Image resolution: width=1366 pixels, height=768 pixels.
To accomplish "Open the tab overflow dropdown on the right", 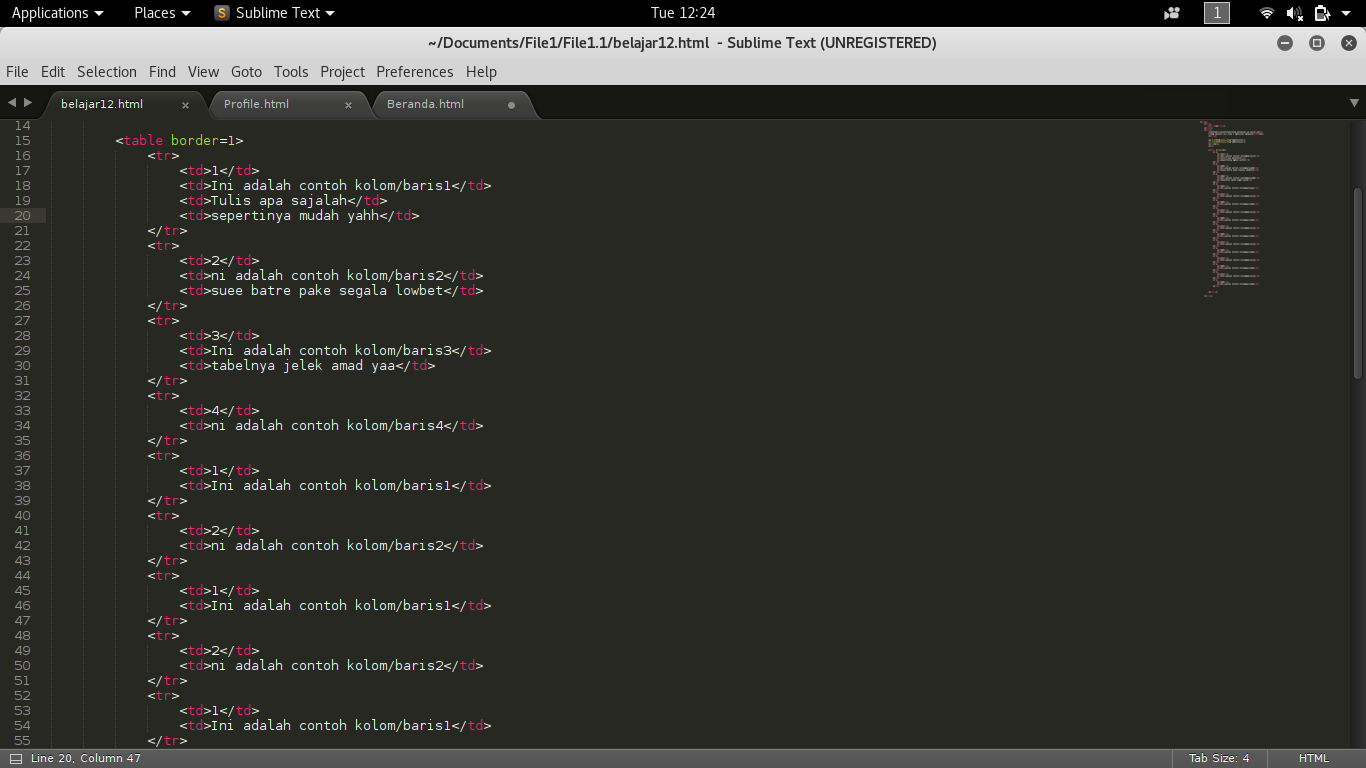I will 1353,102.
